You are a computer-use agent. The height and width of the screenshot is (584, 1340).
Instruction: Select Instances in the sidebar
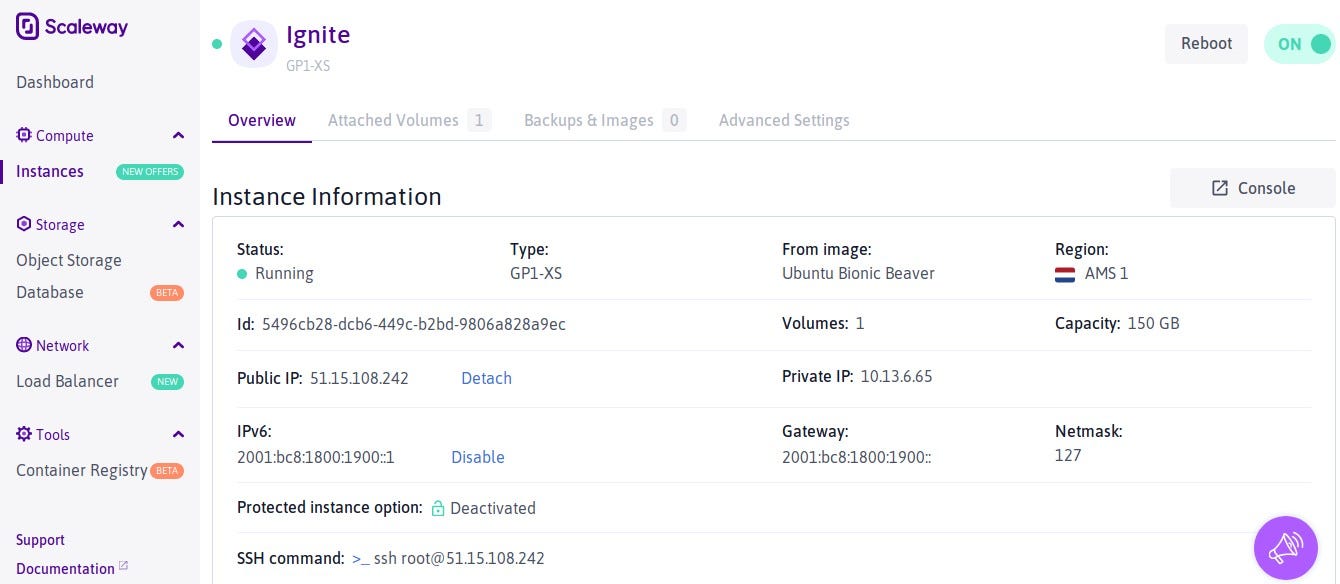[x=50, y=171]
